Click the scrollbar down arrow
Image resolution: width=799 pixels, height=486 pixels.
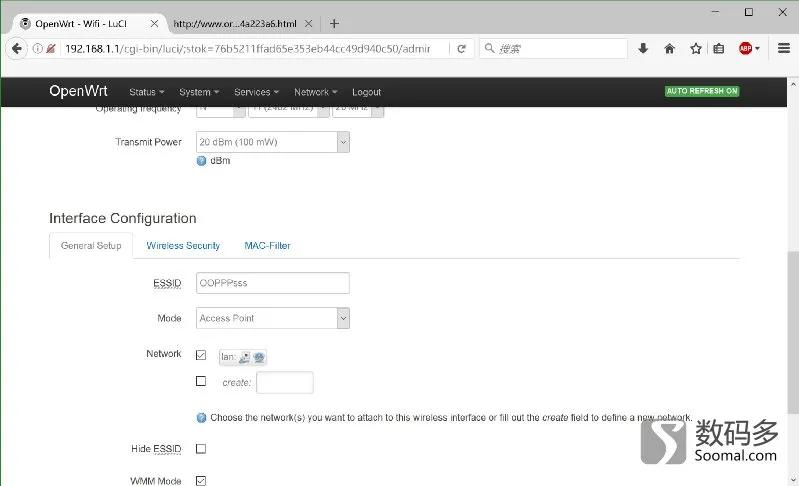[x=793, y=480]
